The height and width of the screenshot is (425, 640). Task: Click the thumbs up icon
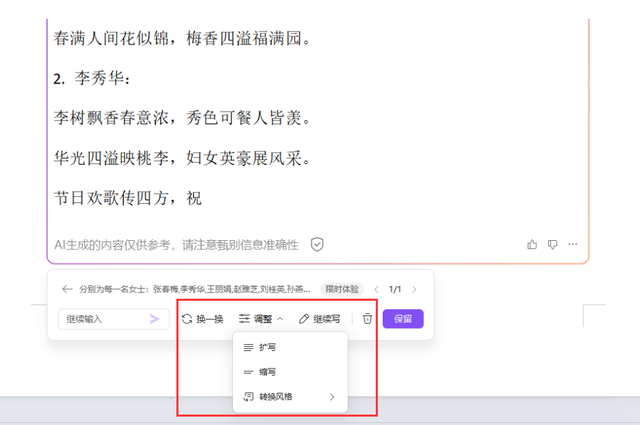tap(532, 245)
